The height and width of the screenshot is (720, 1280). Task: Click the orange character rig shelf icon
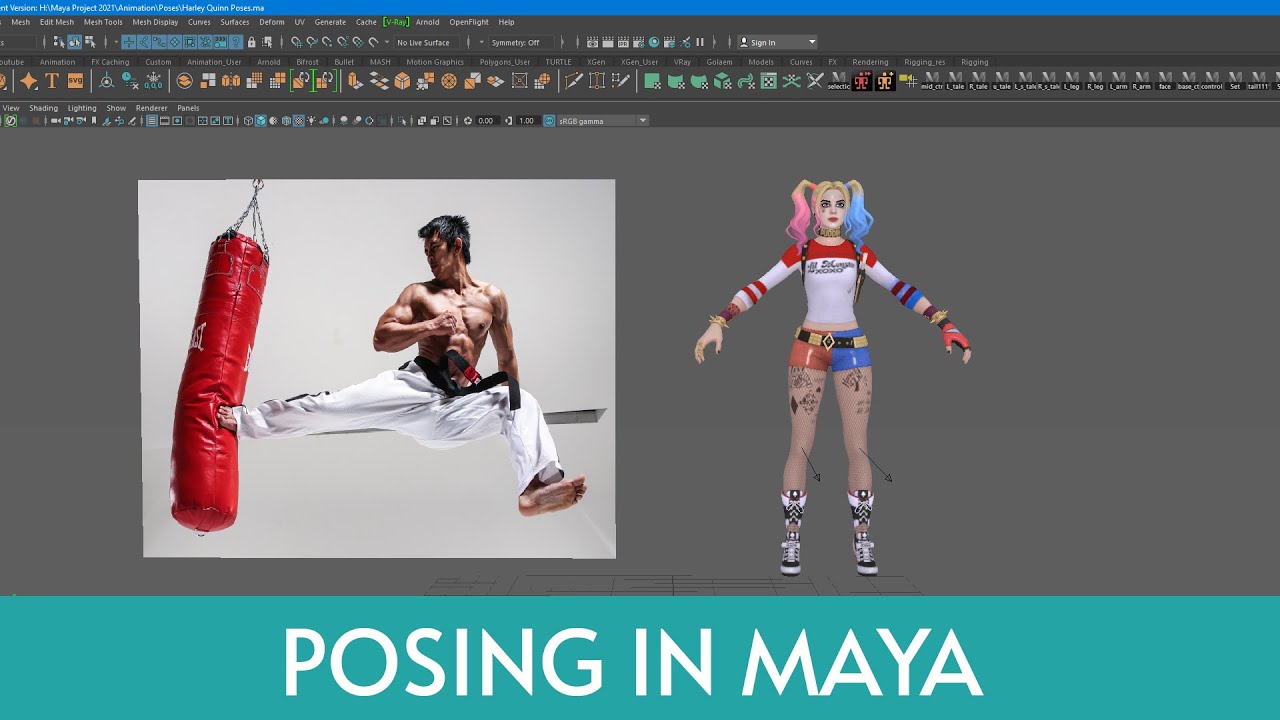pos(884,81)
